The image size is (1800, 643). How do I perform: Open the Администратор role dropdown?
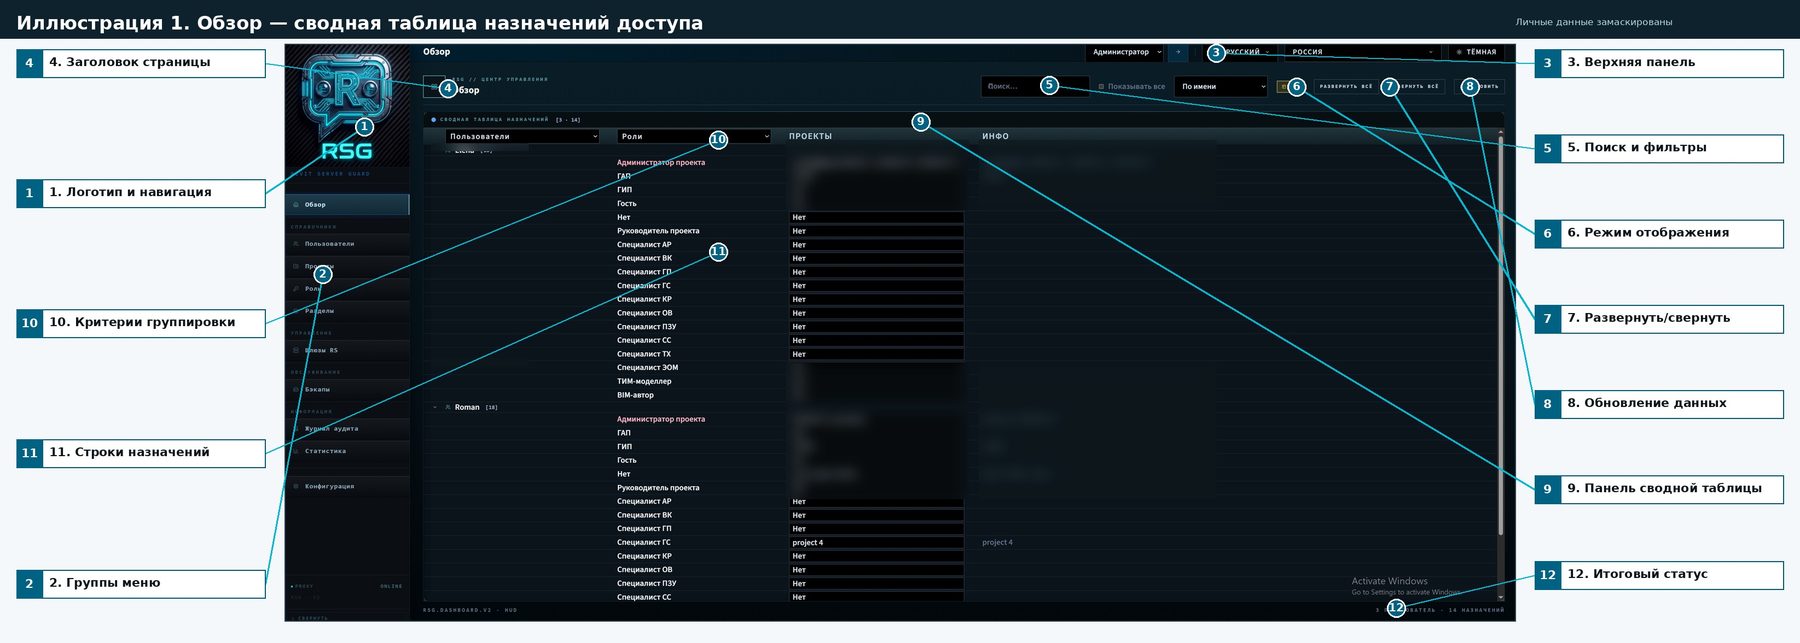pos(1126,52)
